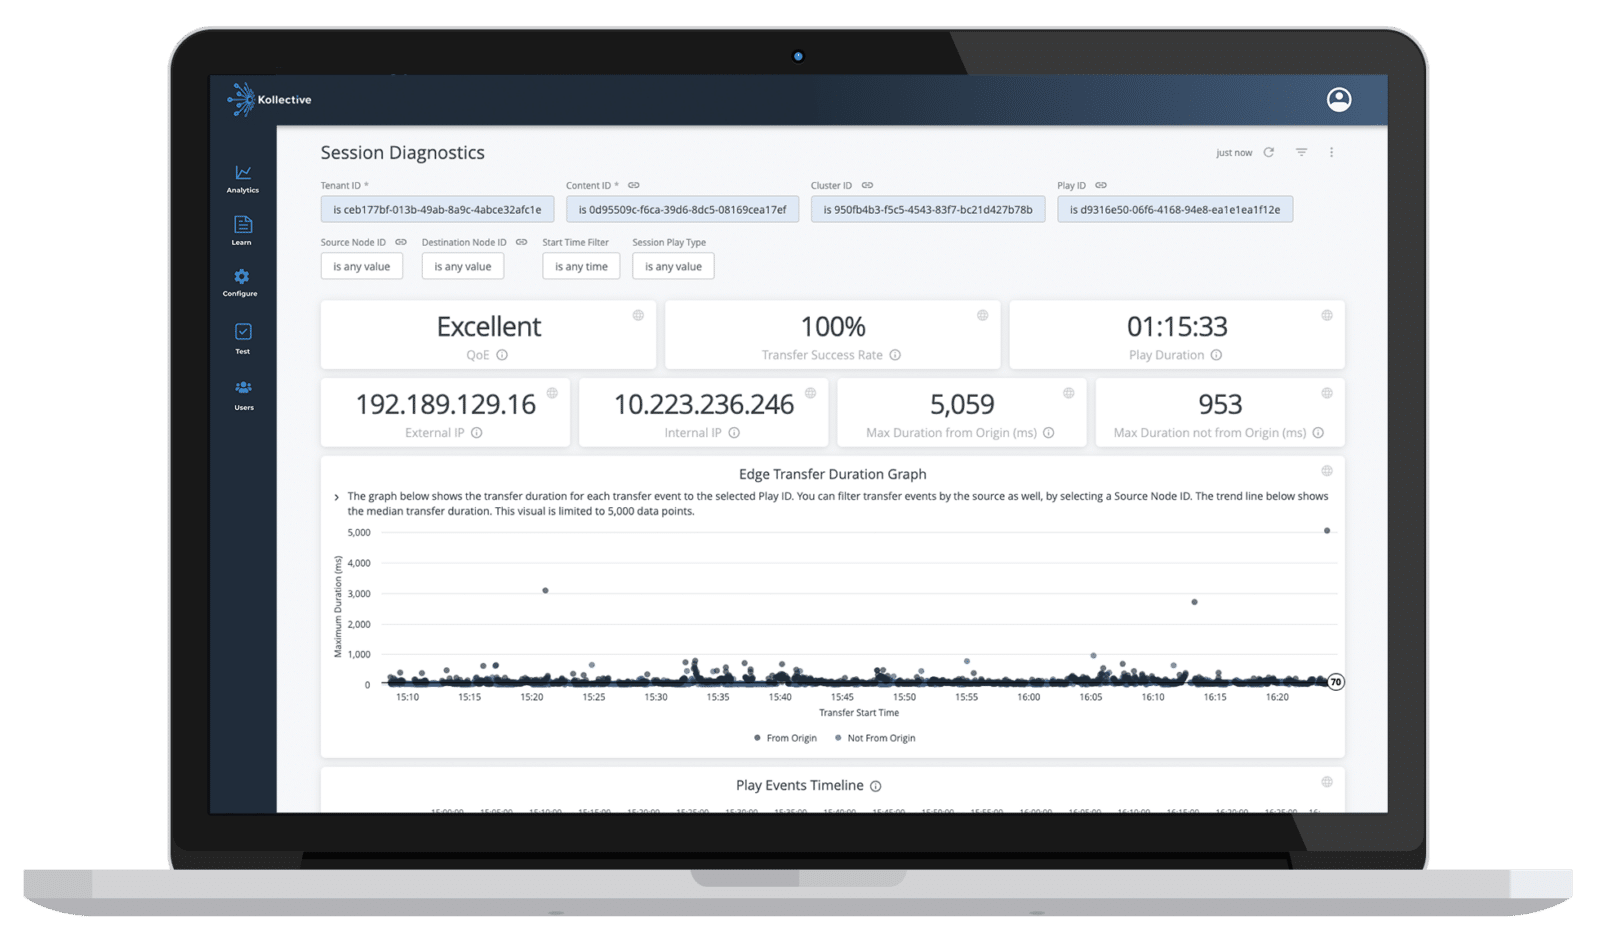Screen dimensions: 1600x944
Task: Open the user account avatar icon
Action: click(x=1338, y=99)
